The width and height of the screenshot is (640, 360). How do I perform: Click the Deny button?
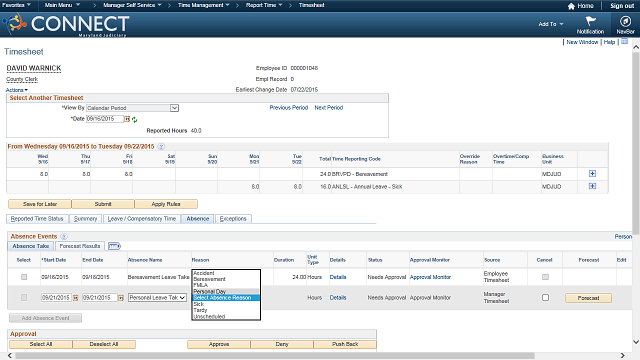282,344
